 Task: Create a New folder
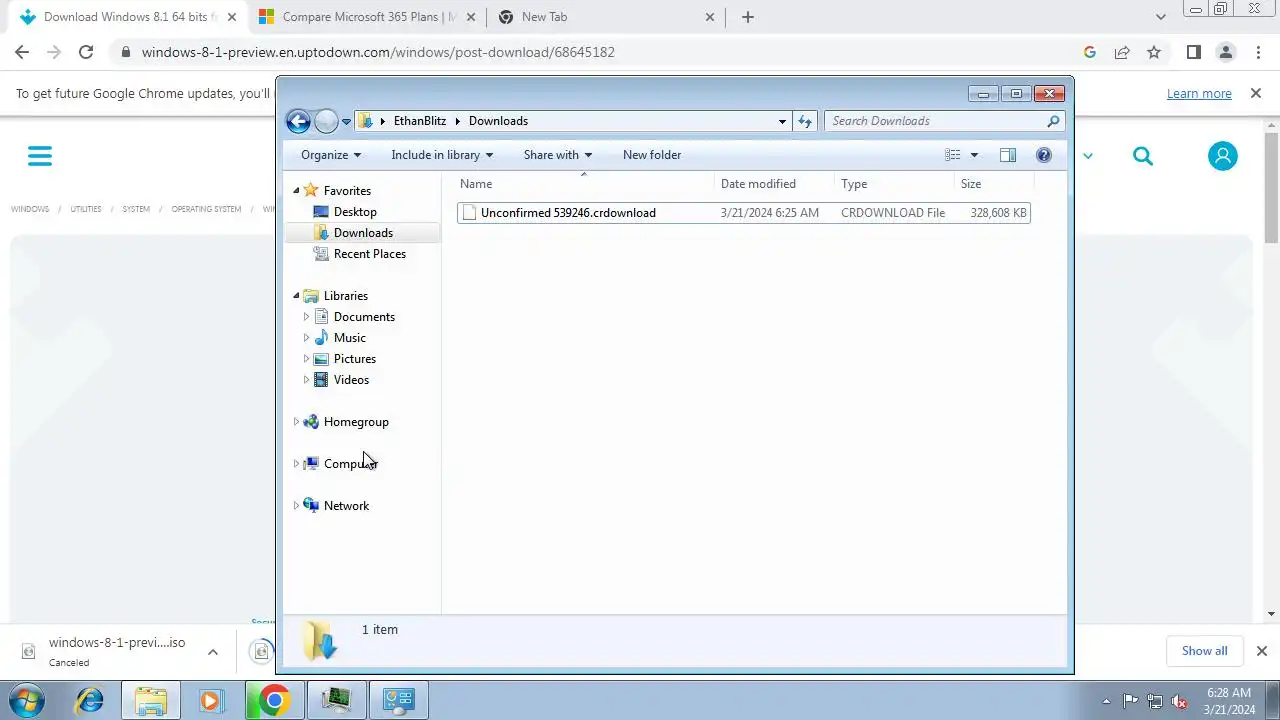652,155
